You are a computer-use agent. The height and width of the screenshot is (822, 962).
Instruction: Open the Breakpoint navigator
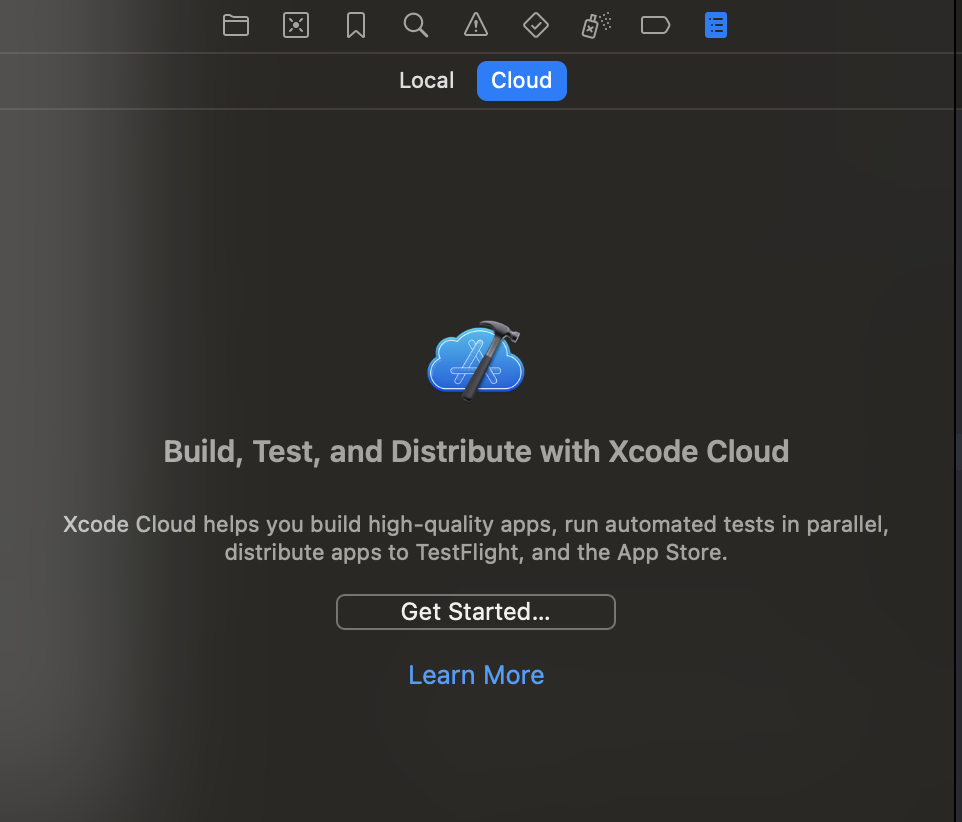point(655,26)
